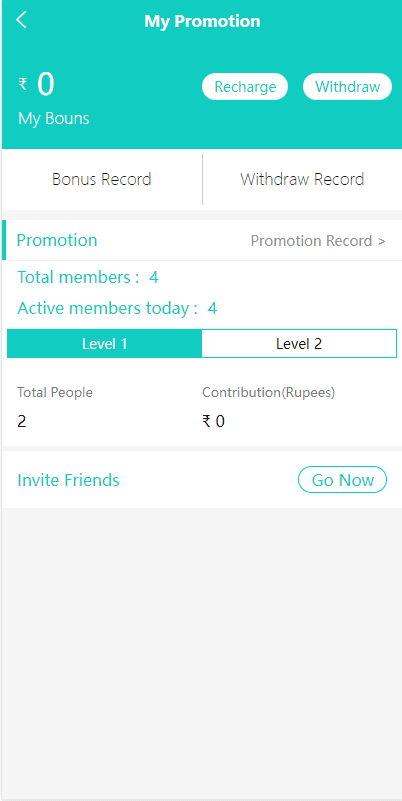Go back using the header arrow
402x801 pixels.
(21, 20)
